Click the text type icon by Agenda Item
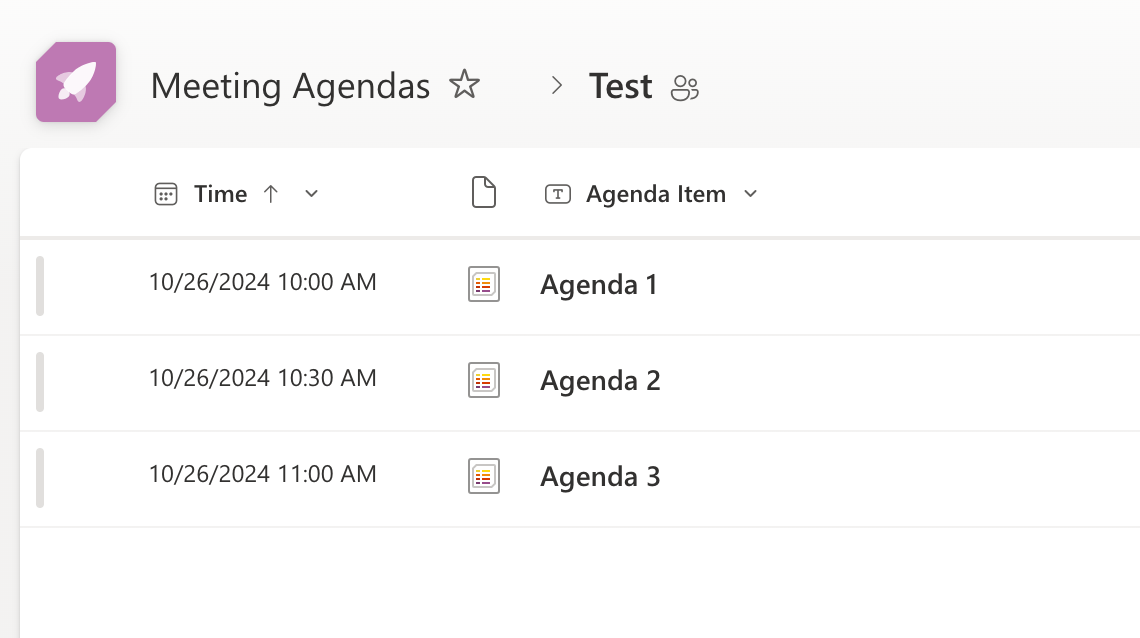1140x638 pixels. click(558, 194)
